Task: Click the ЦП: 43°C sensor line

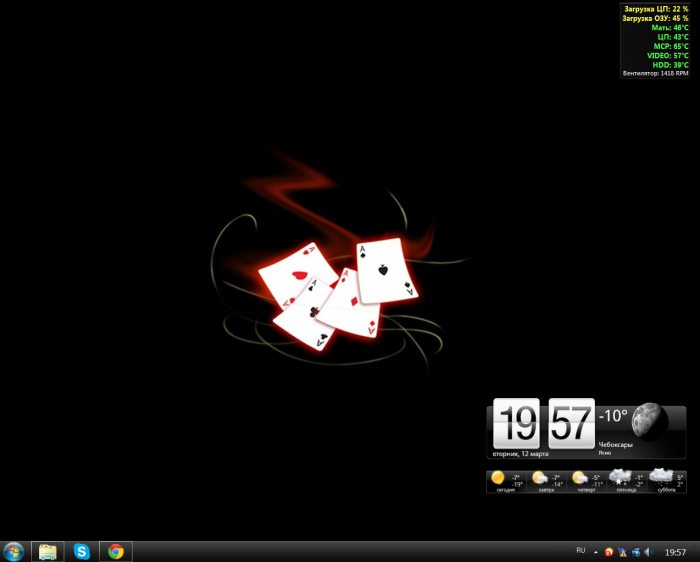Action: point(673,37)
